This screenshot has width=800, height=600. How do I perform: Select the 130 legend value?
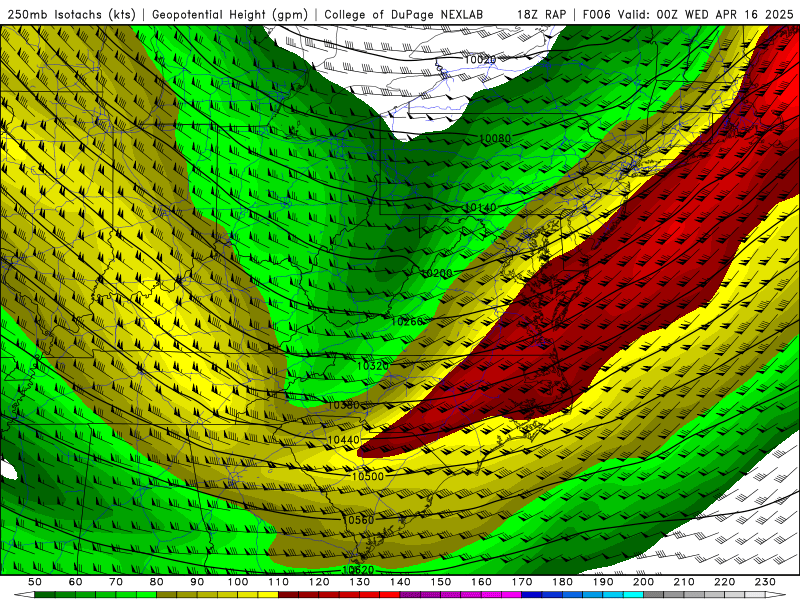pyautogui.click(x=360, y=582)
